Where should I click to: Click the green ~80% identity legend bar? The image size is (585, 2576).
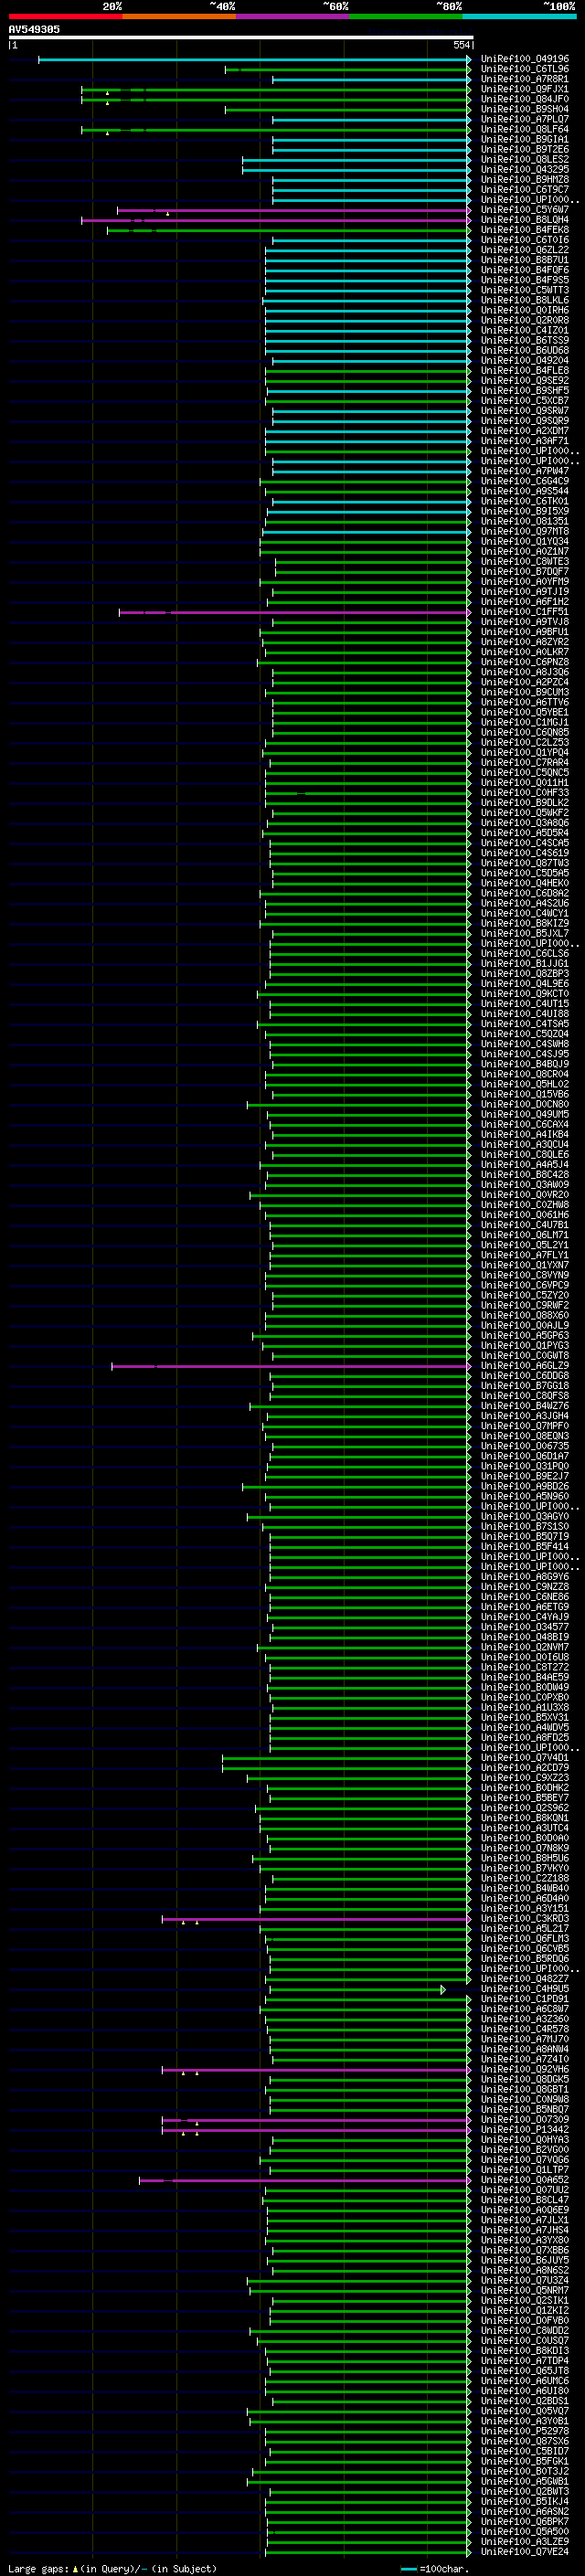pyautogui.click(x=406, y=16)
